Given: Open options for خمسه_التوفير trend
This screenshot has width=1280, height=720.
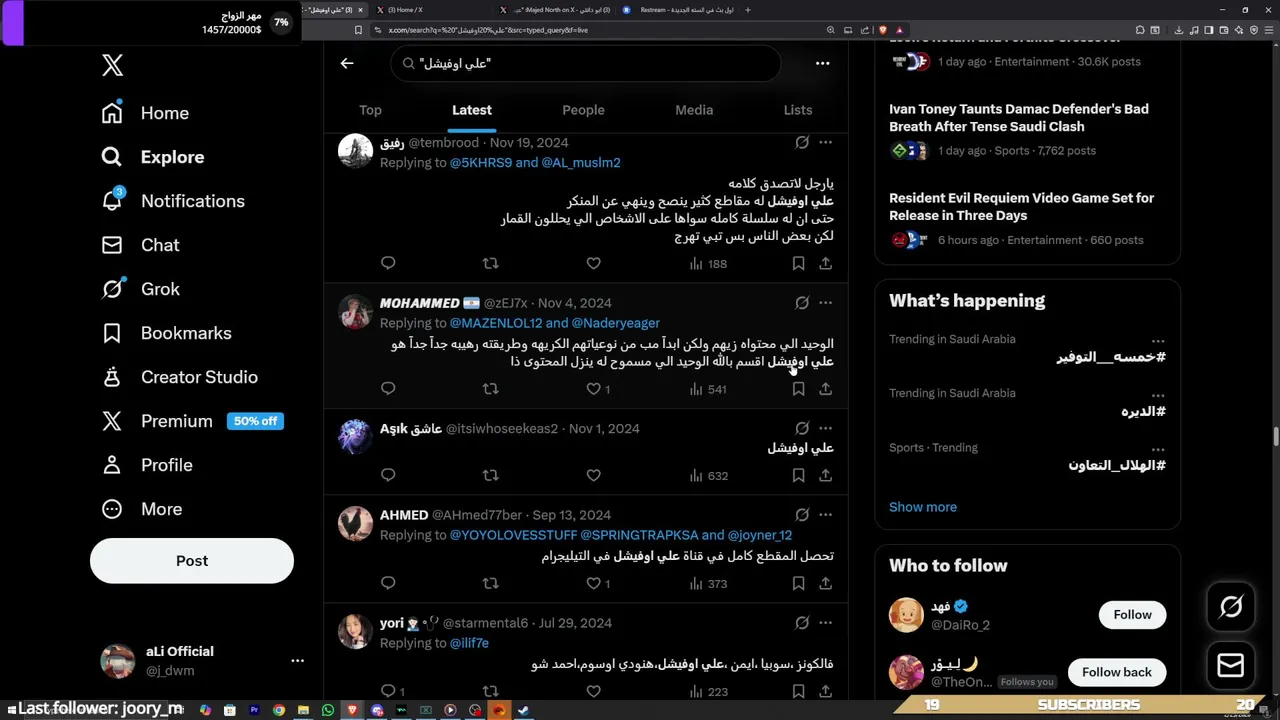Looking at the screenshot, I should pyautogui.click(x=1157, y=340).
